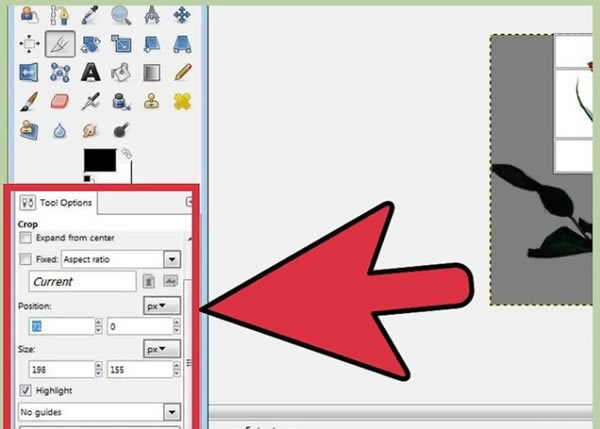The image size is (600, 429).
Task: Click the flower image in the canvas
Action: (x=541, y=170)
